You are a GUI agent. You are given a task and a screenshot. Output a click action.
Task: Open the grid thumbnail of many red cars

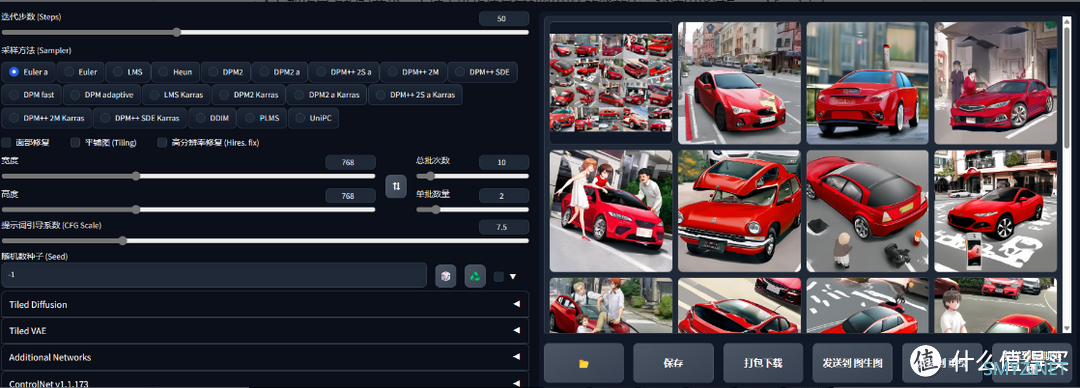[x=611, y=83]
